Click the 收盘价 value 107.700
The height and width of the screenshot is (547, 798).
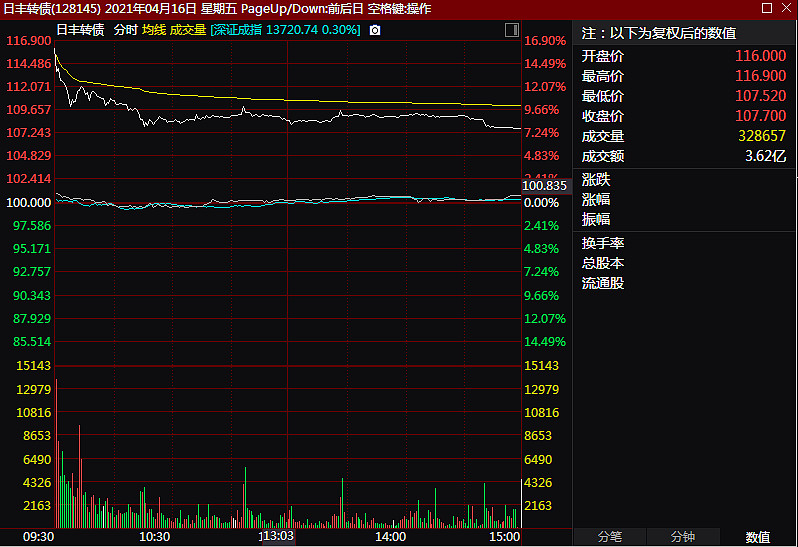(760, 116)
